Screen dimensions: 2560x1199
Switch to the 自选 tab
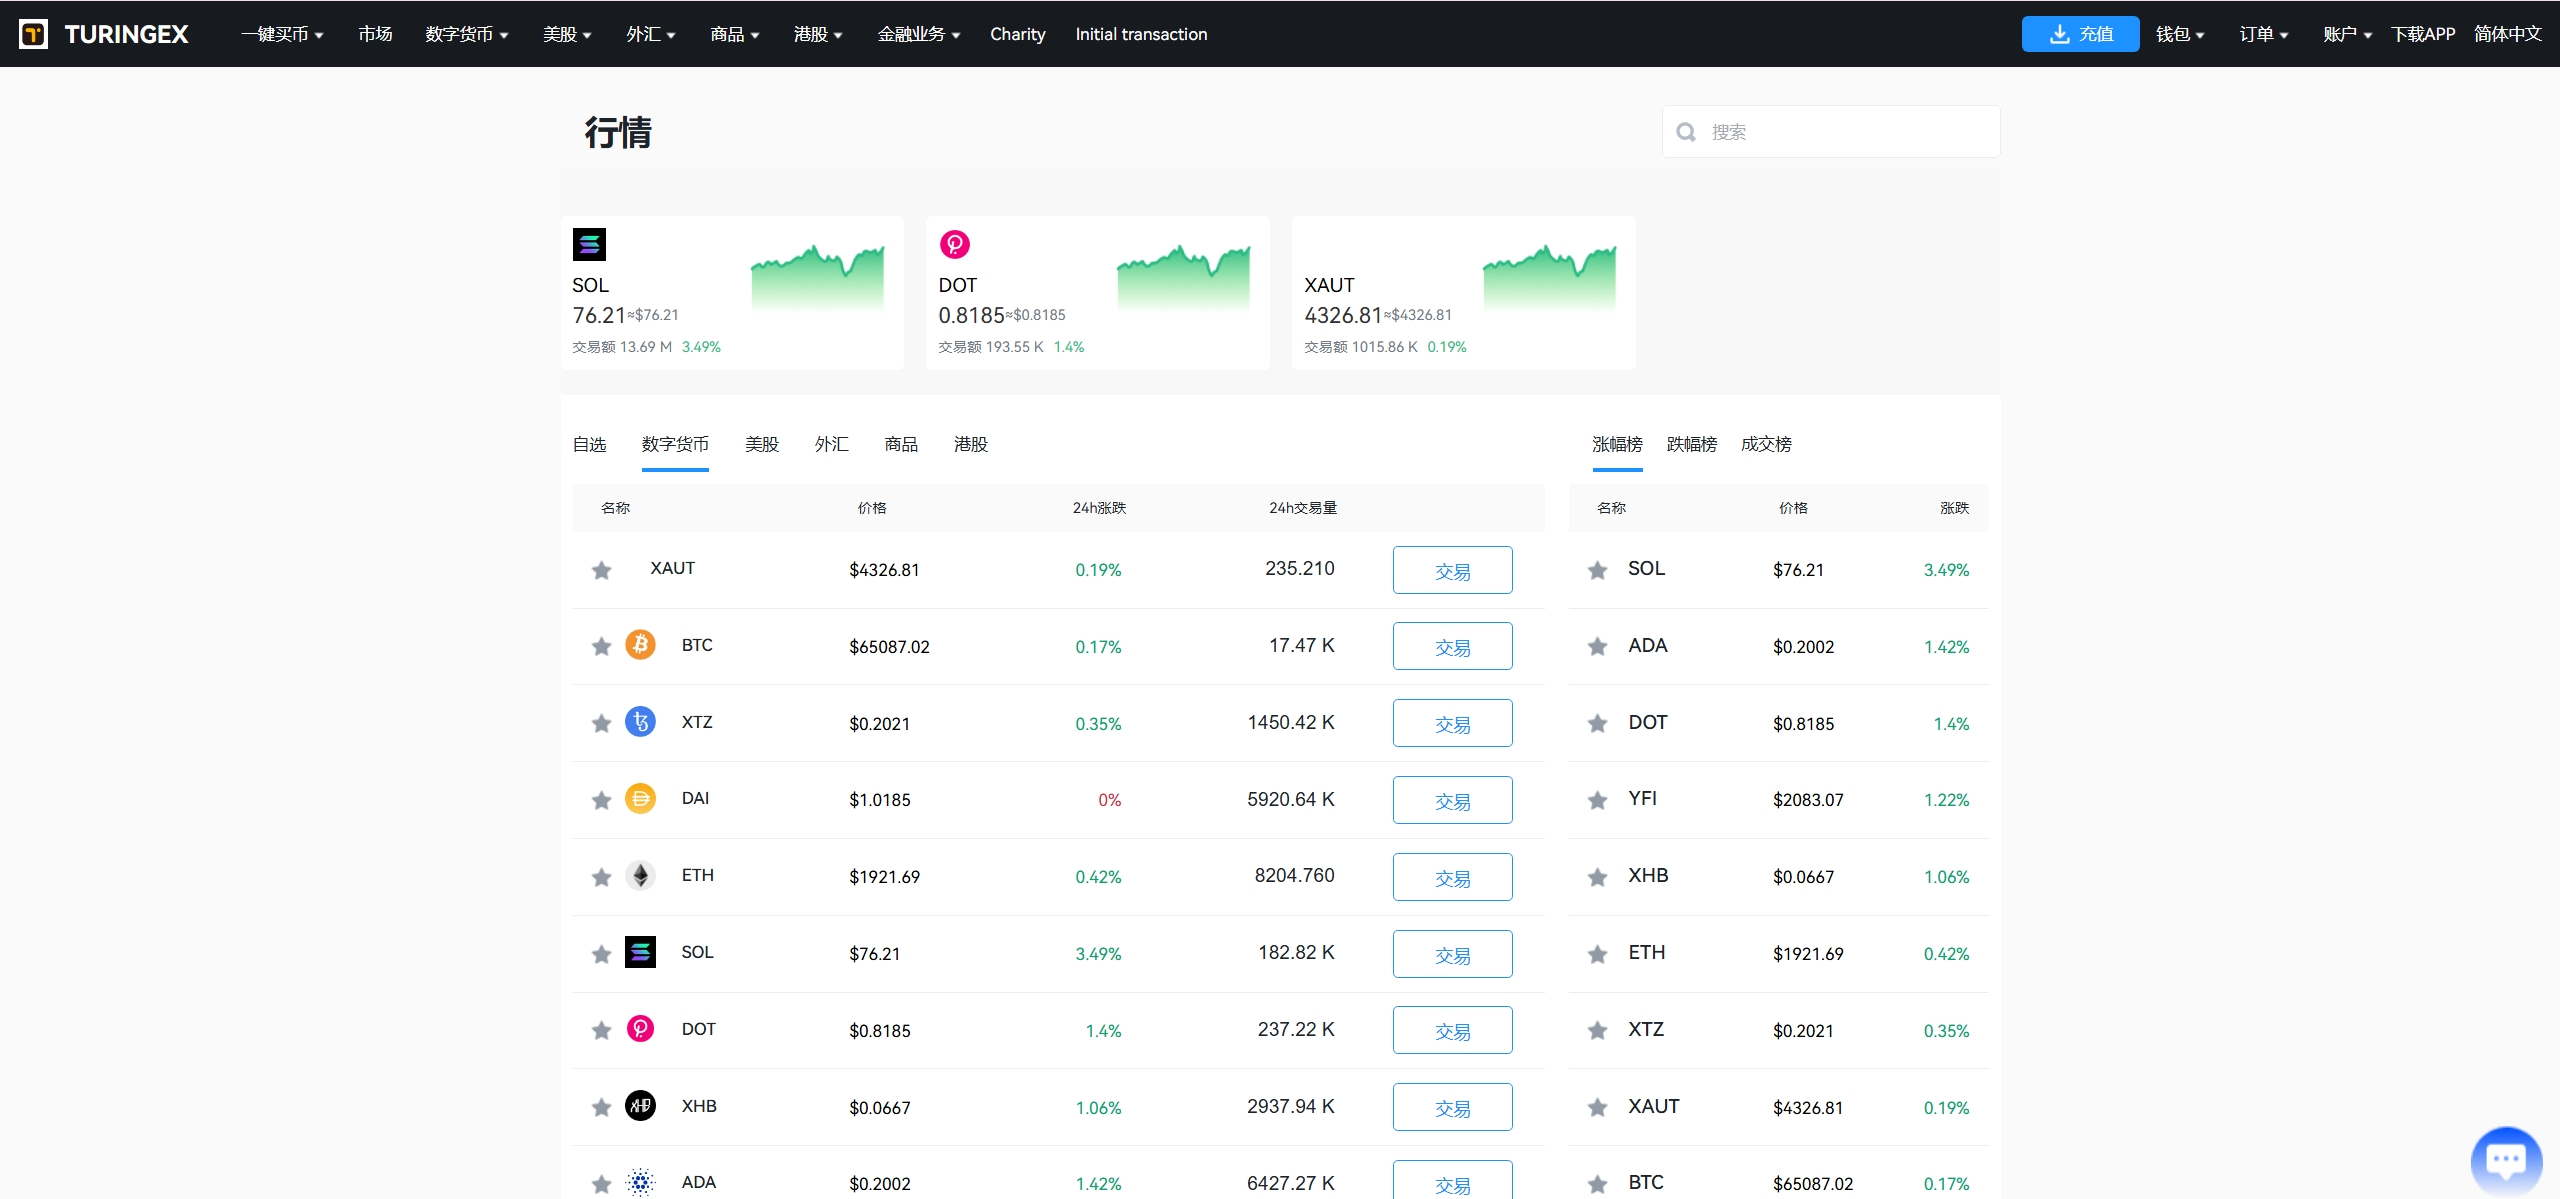pyautogui.click(x=589, y=444)
